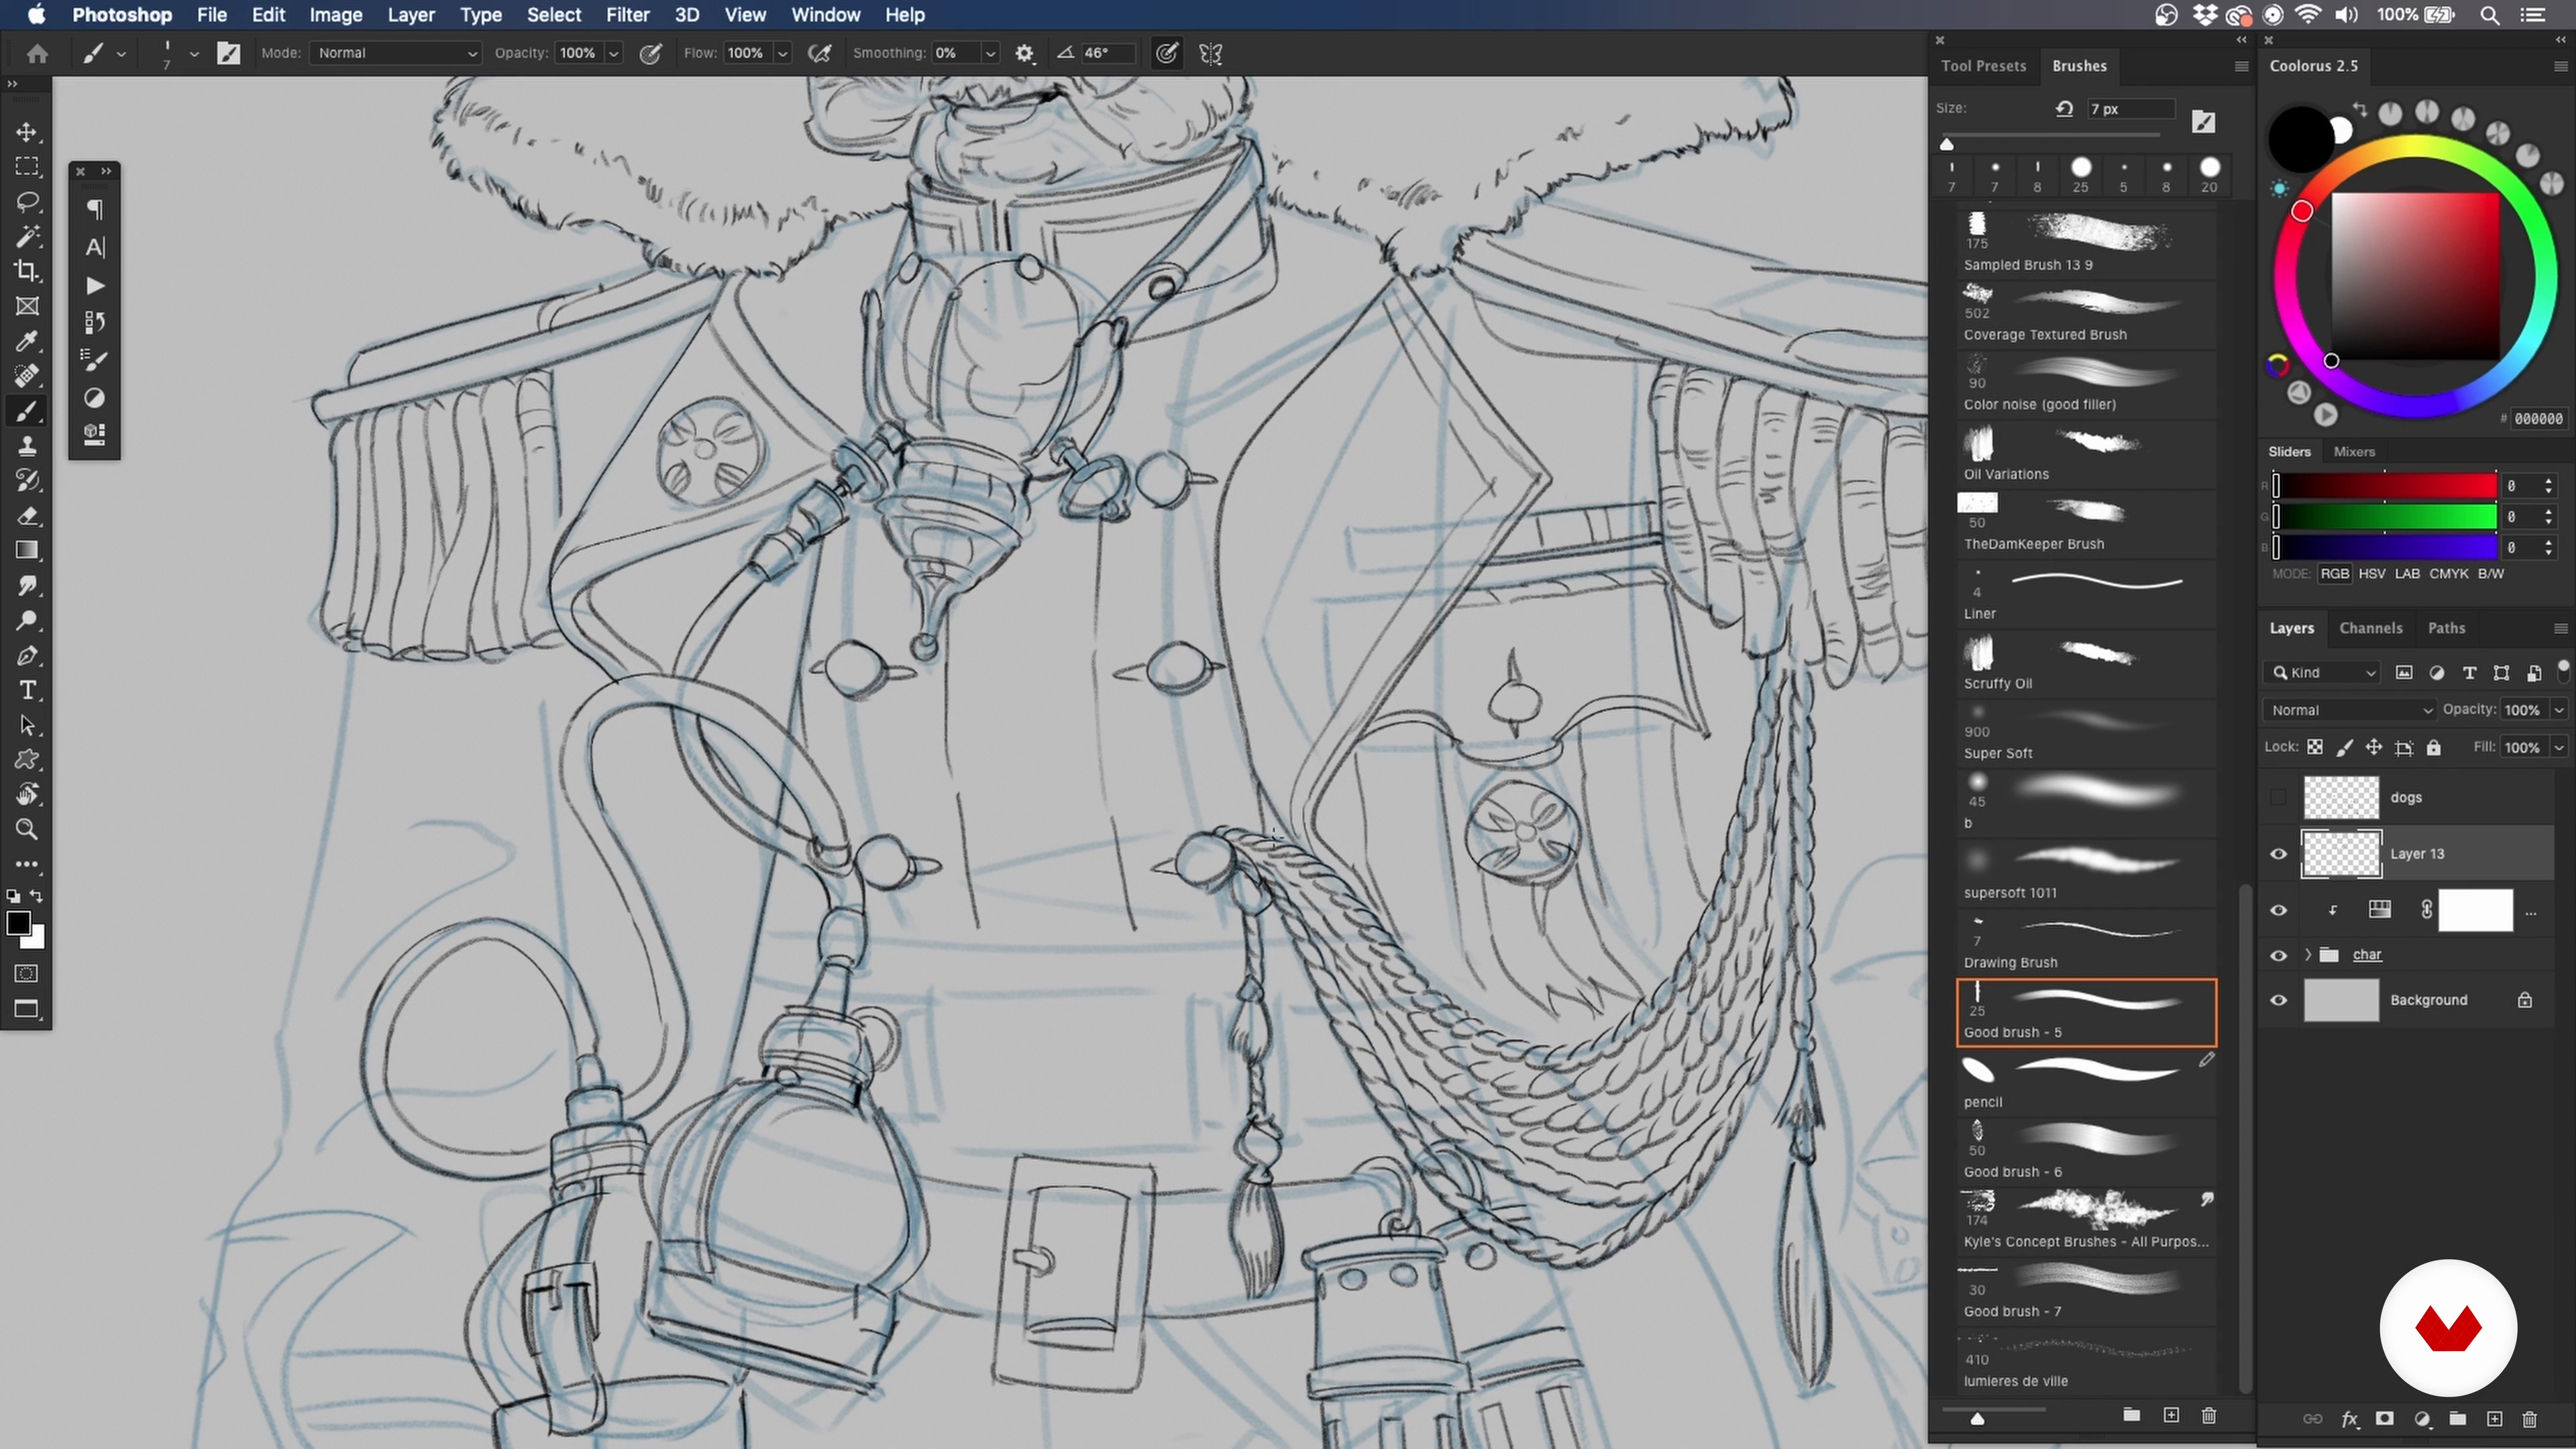This screenshot has height=1449, width=2576.
Task: Switch to the Paths tab
Action: 2446,628
